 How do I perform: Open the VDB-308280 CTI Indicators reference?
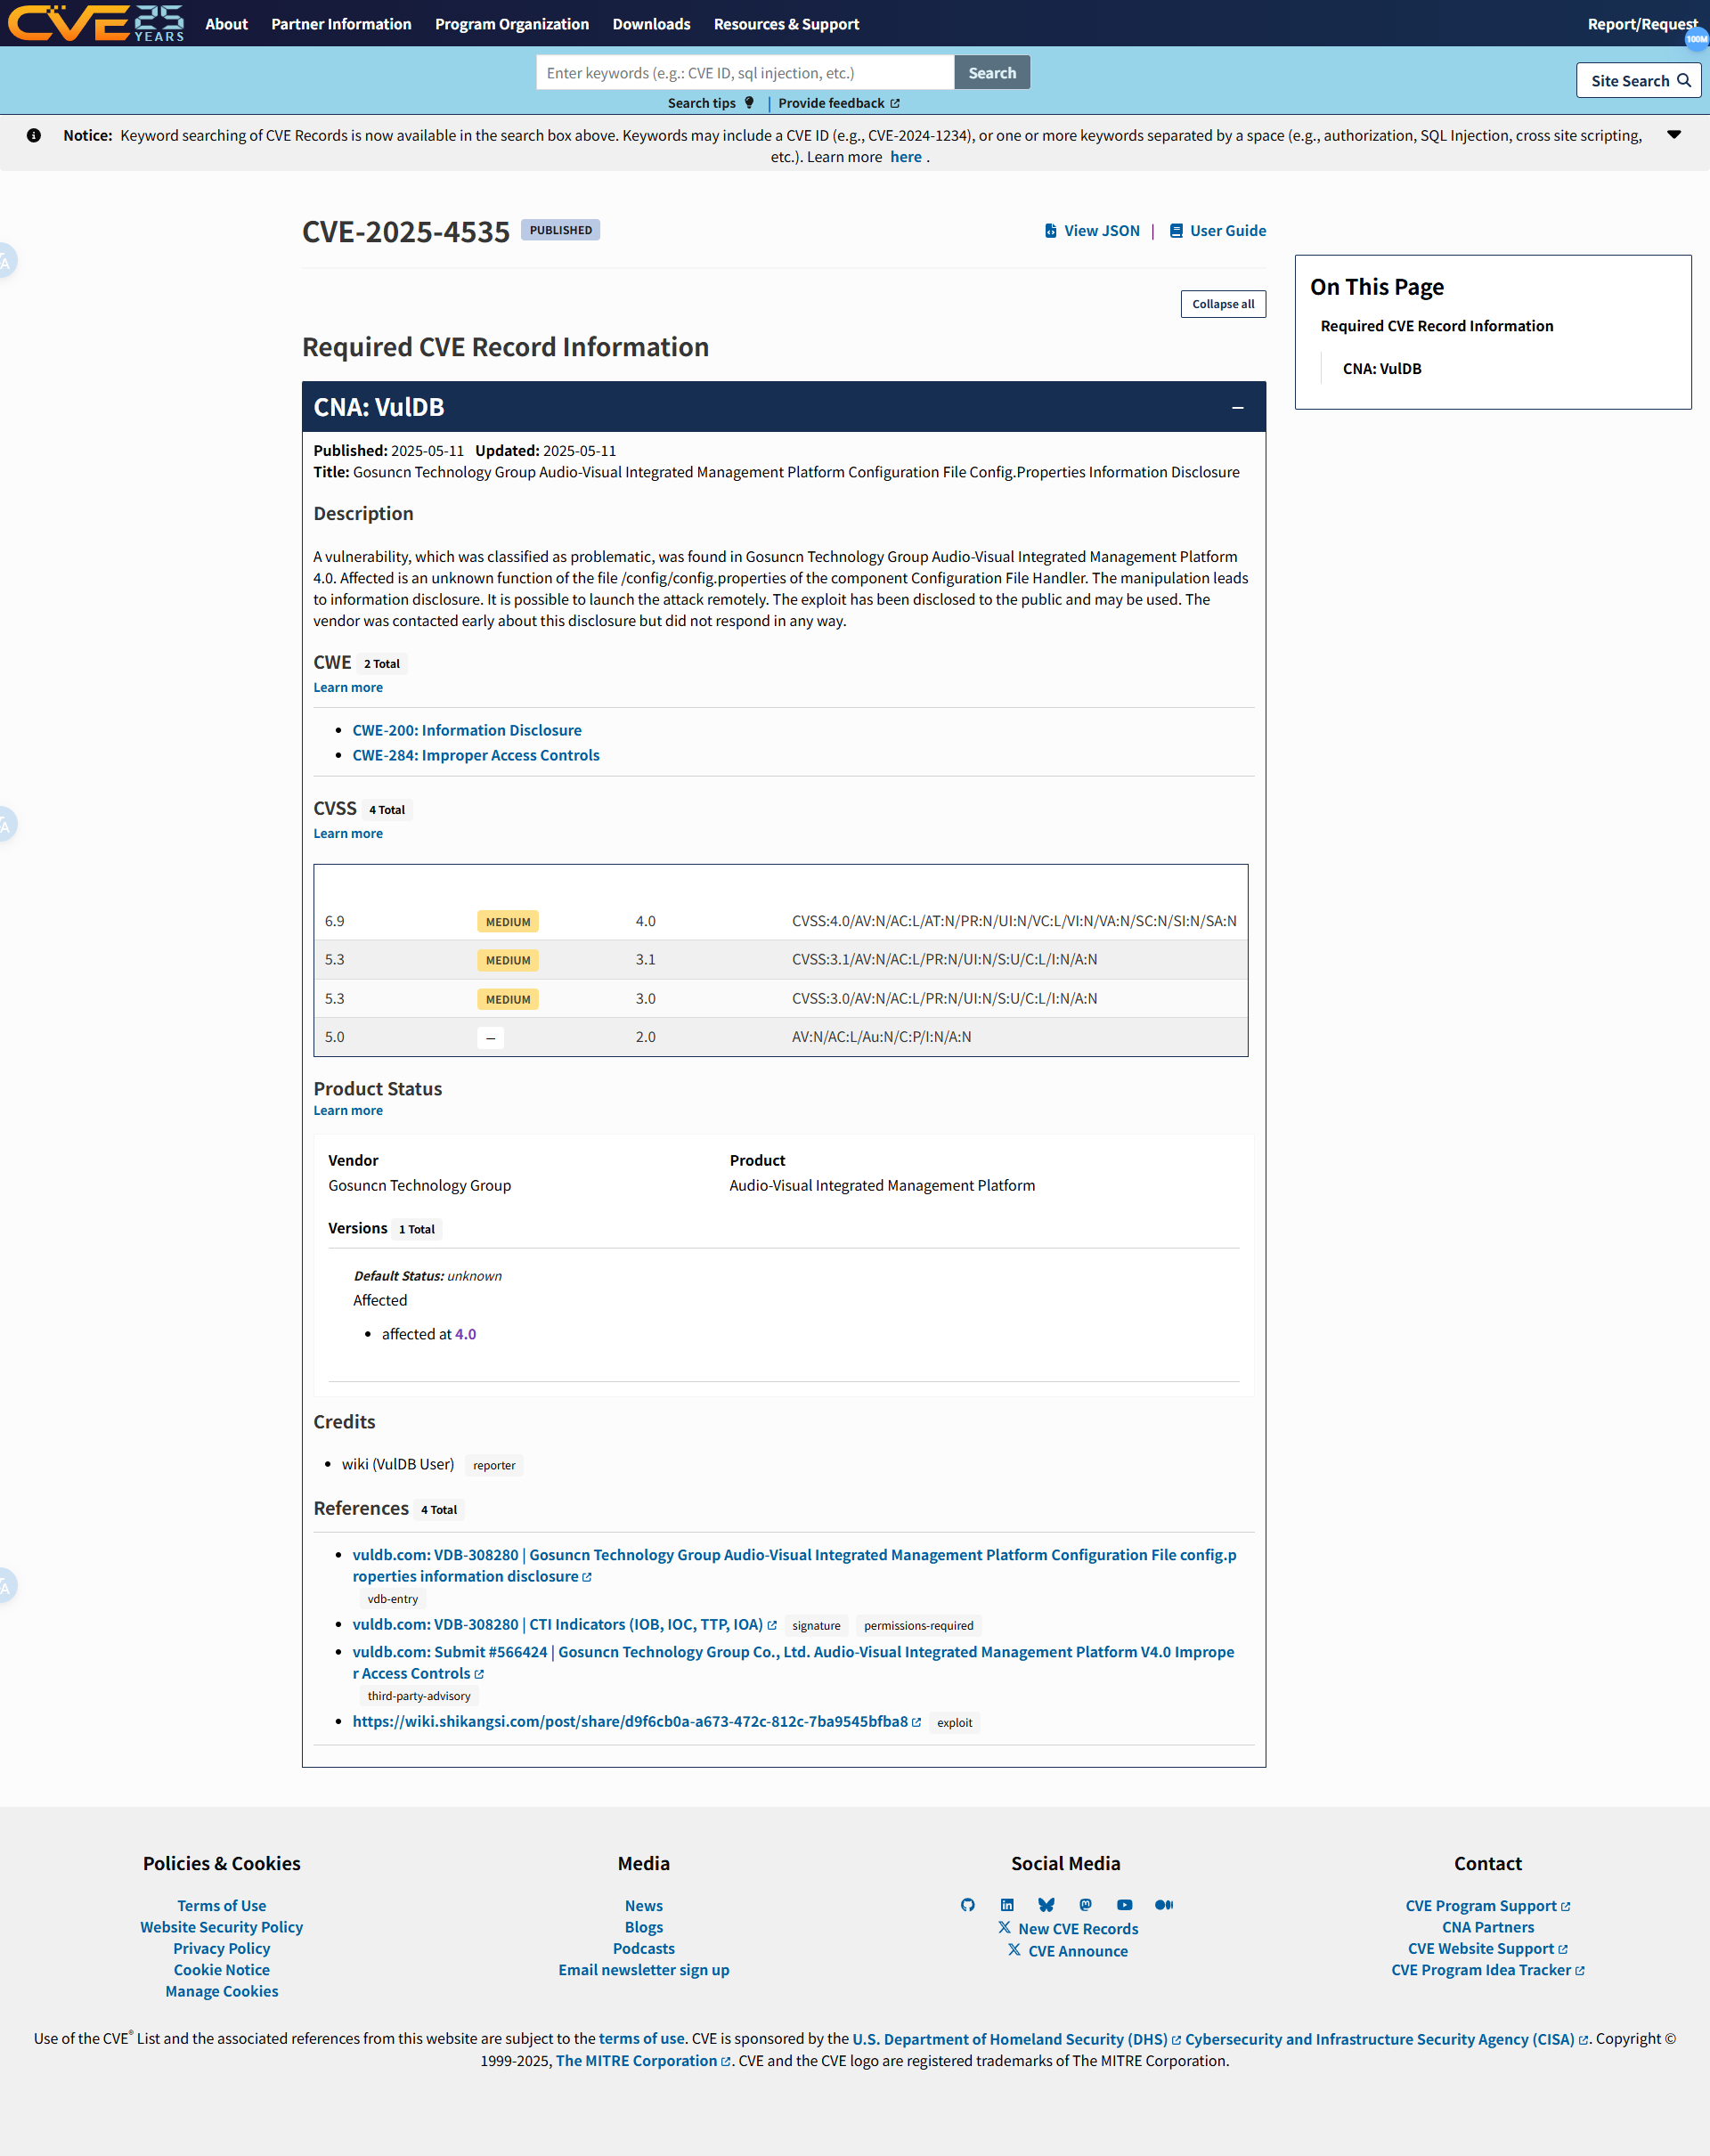[564, 1624]
